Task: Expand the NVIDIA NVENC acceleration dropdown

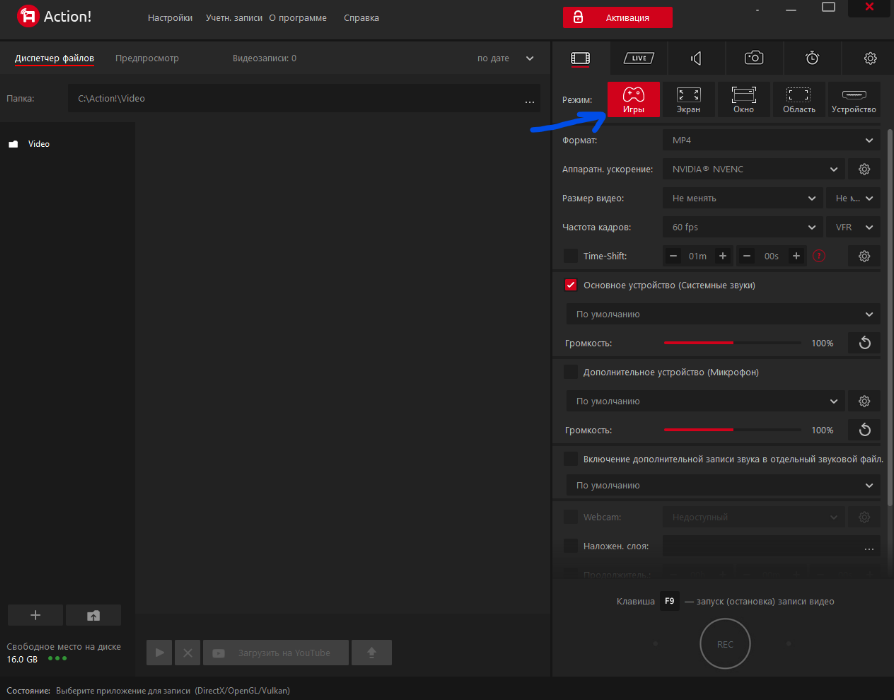Action: point(752,169)
